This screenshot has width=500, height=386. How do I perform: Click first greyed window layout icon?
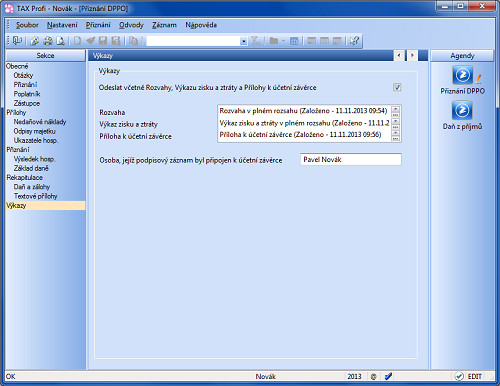[311, 41]
